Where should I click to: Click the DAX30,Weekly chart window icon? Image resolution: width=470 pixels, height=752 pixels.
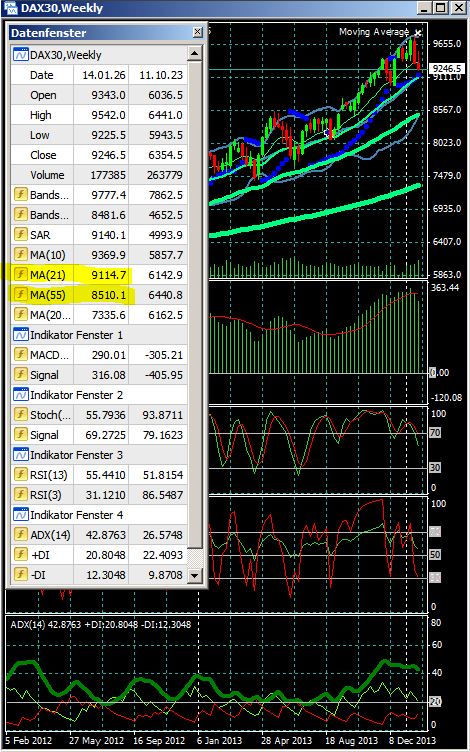click(11, 8)
